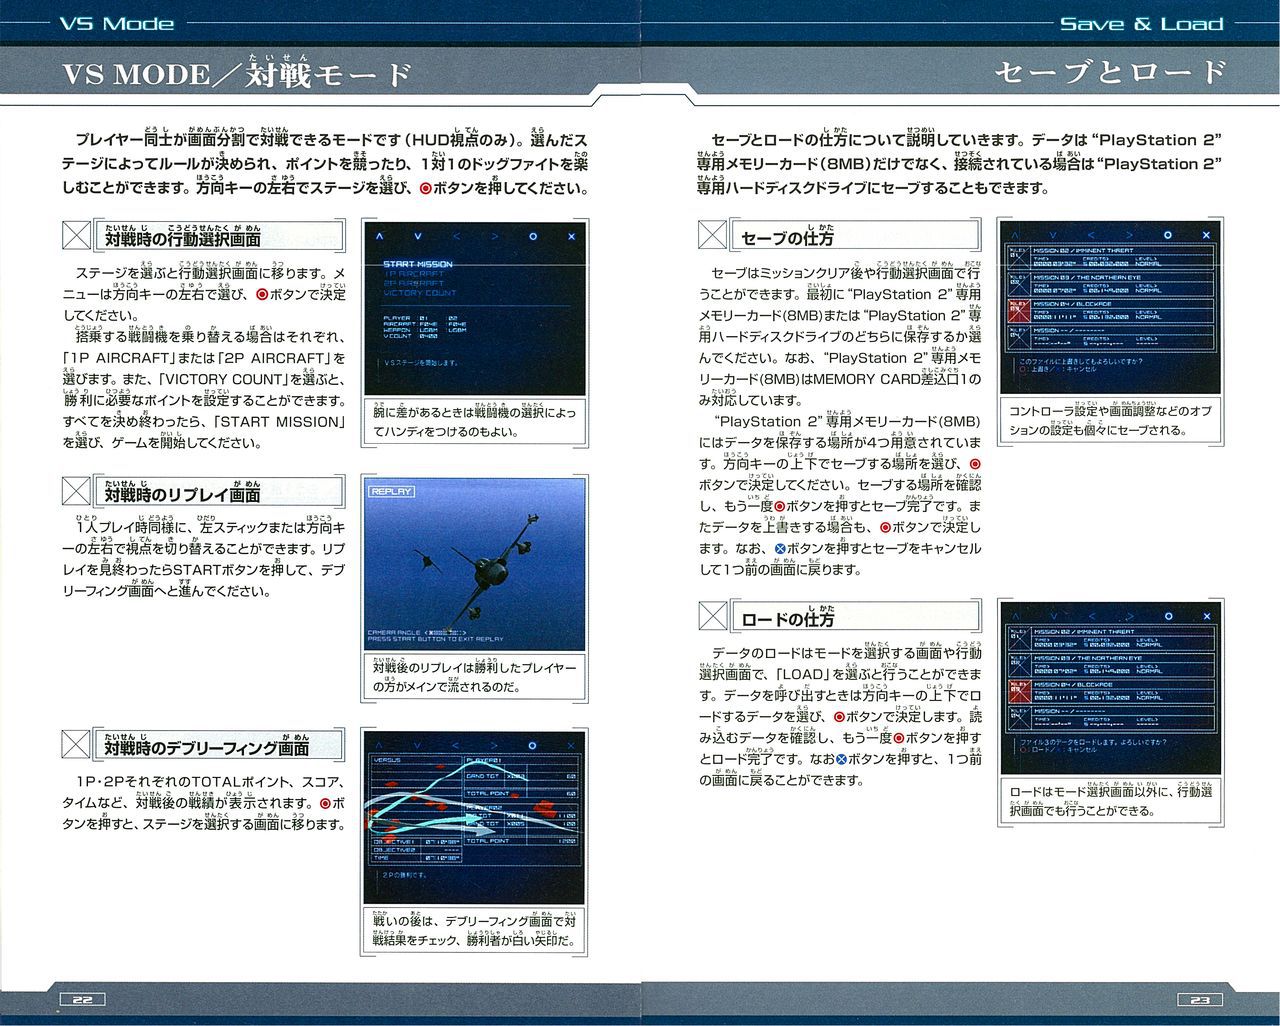Click caption 腕に差があるときは under VS menu screenshot

pos(475,421)
